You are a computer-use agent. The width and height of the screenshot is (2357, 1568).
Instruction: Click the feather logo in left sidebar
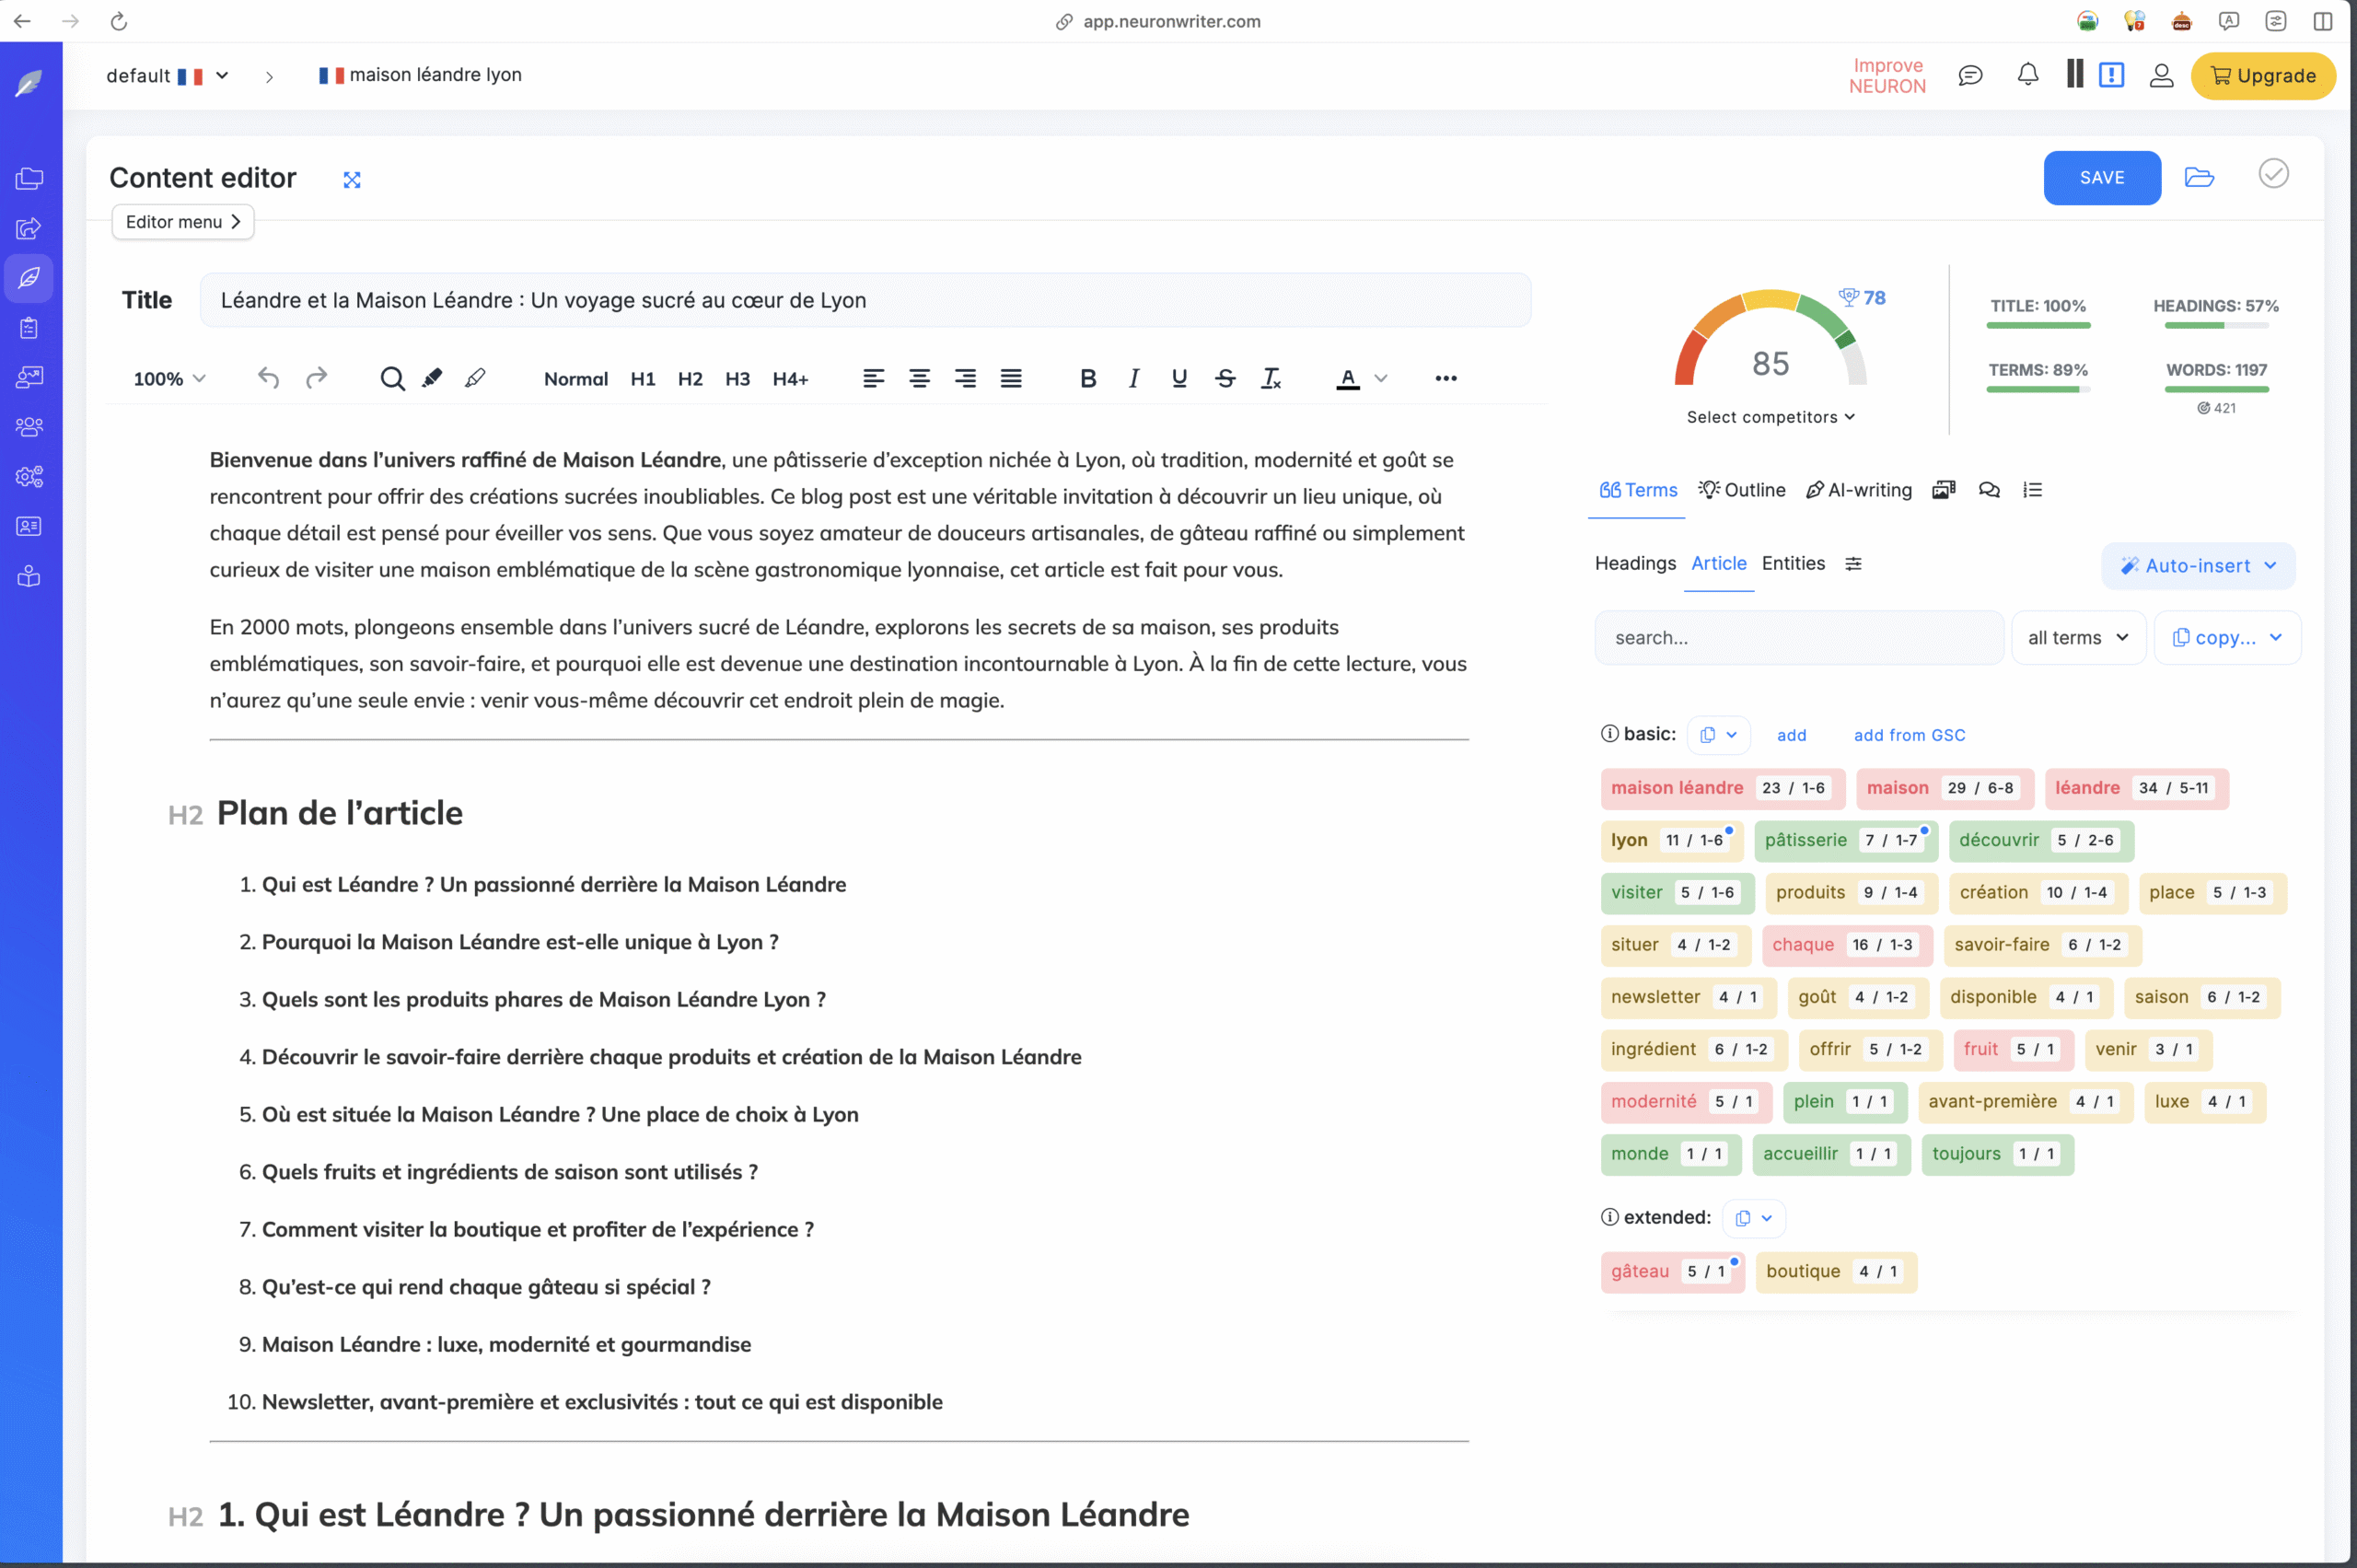(29, 83)
